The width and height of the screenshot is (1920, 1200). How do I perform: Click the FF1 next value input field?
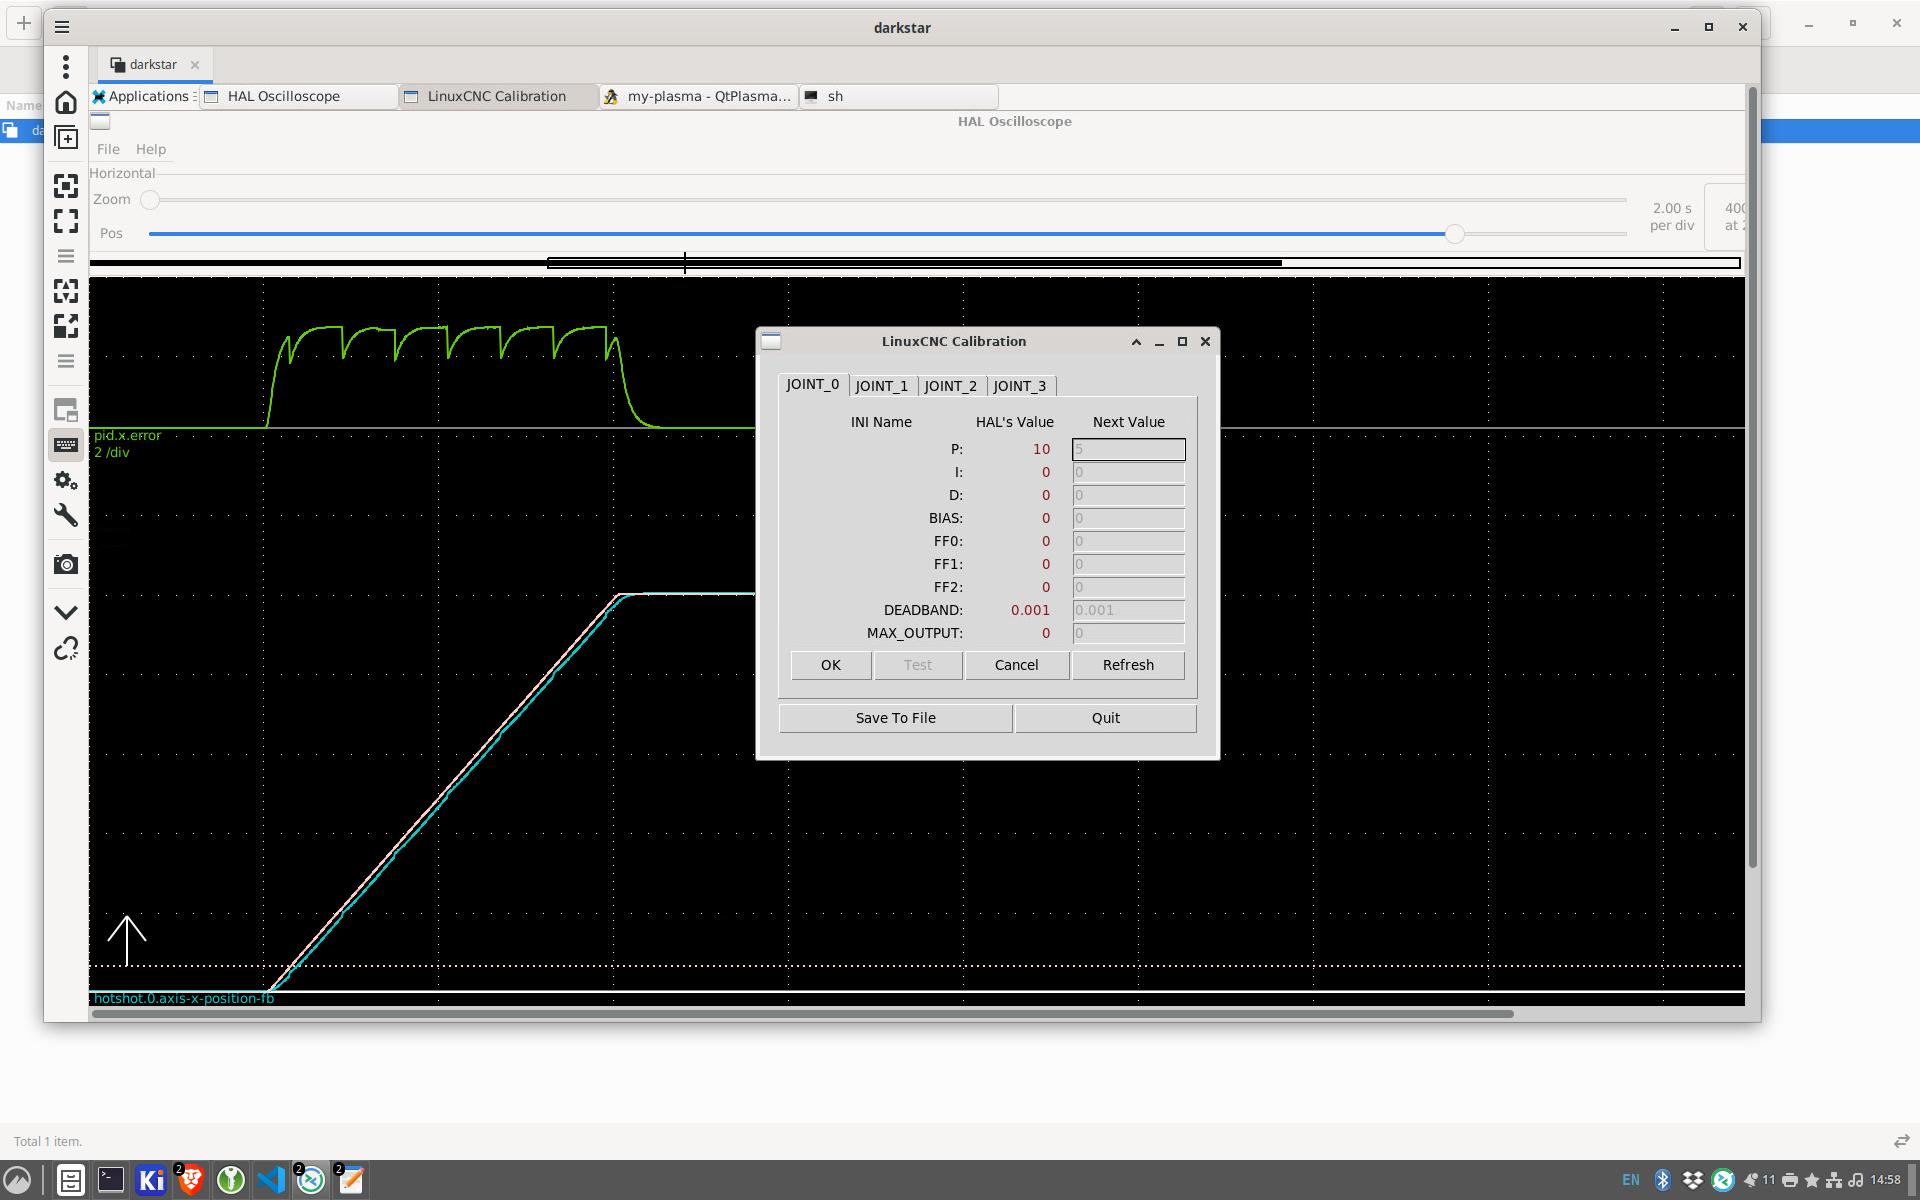click(x=1129, y=565)
